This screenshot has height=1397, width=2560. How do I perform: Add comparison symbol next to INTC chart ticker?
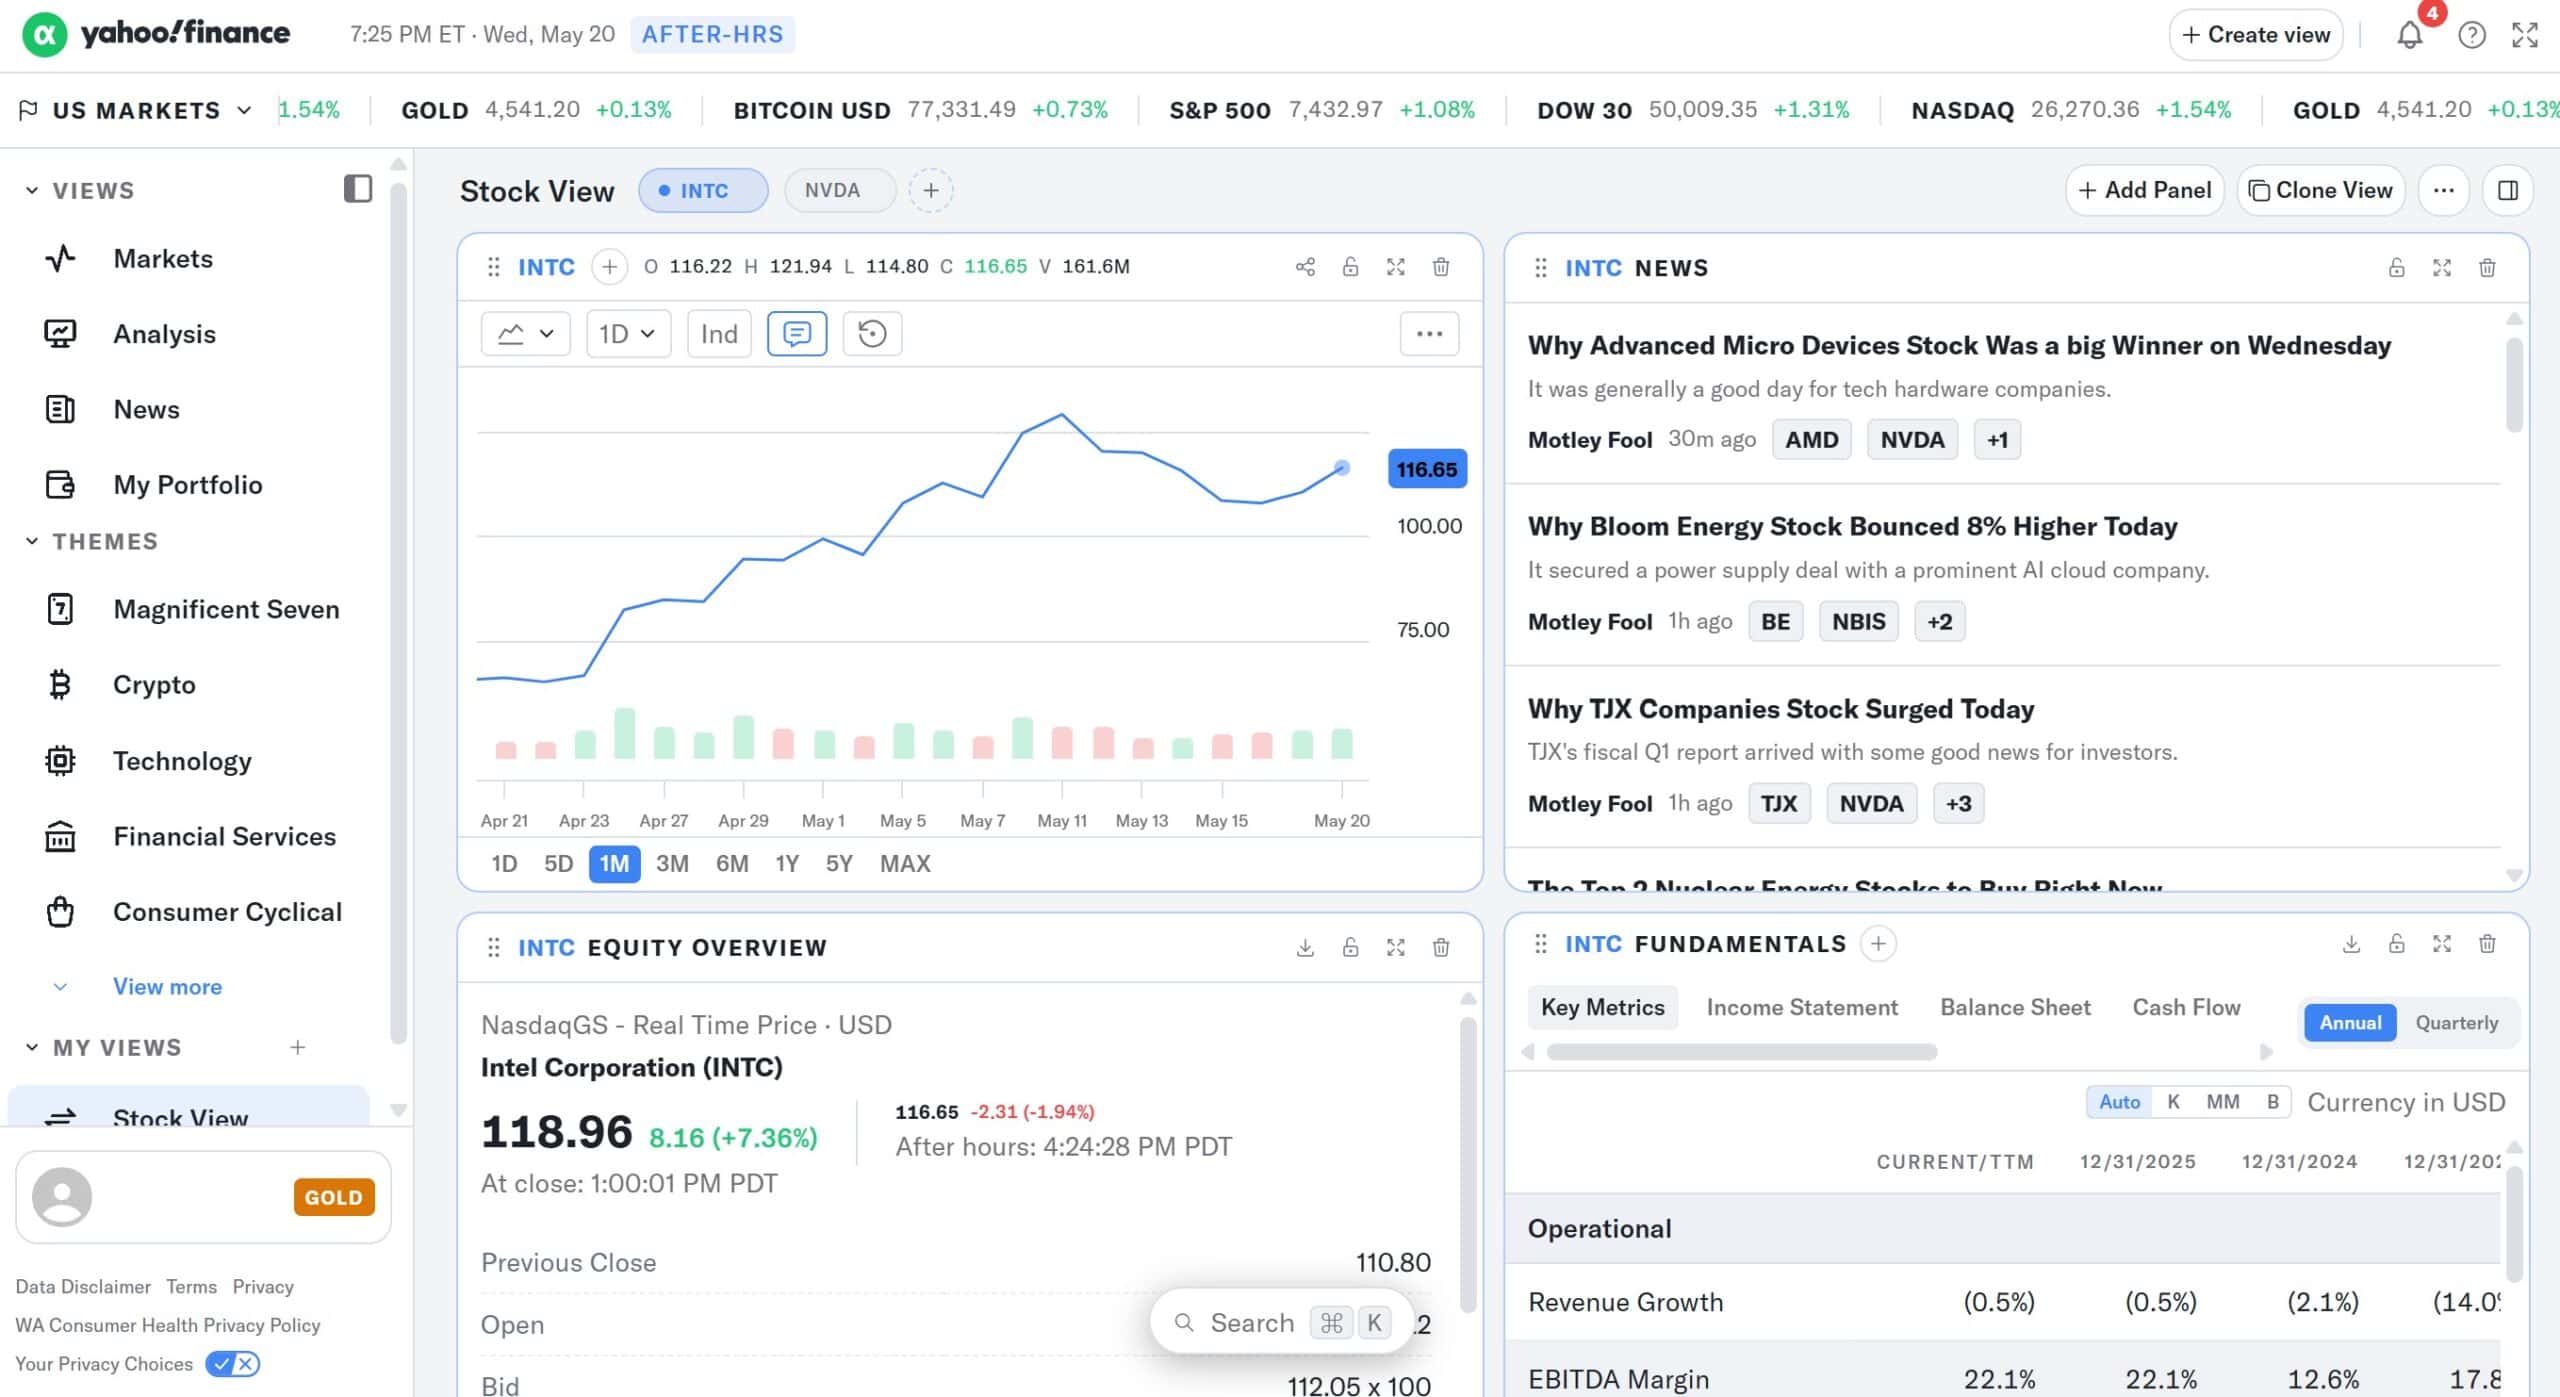click(x=609, y=267)
